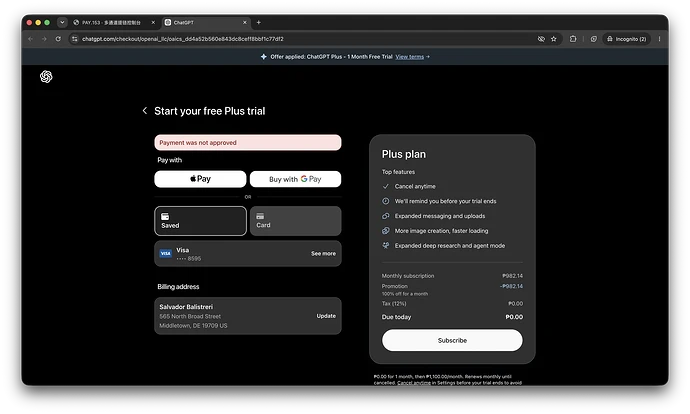Switch to the Card payment option
Viewport: 690px width, 414px height.
click(295, 221)
